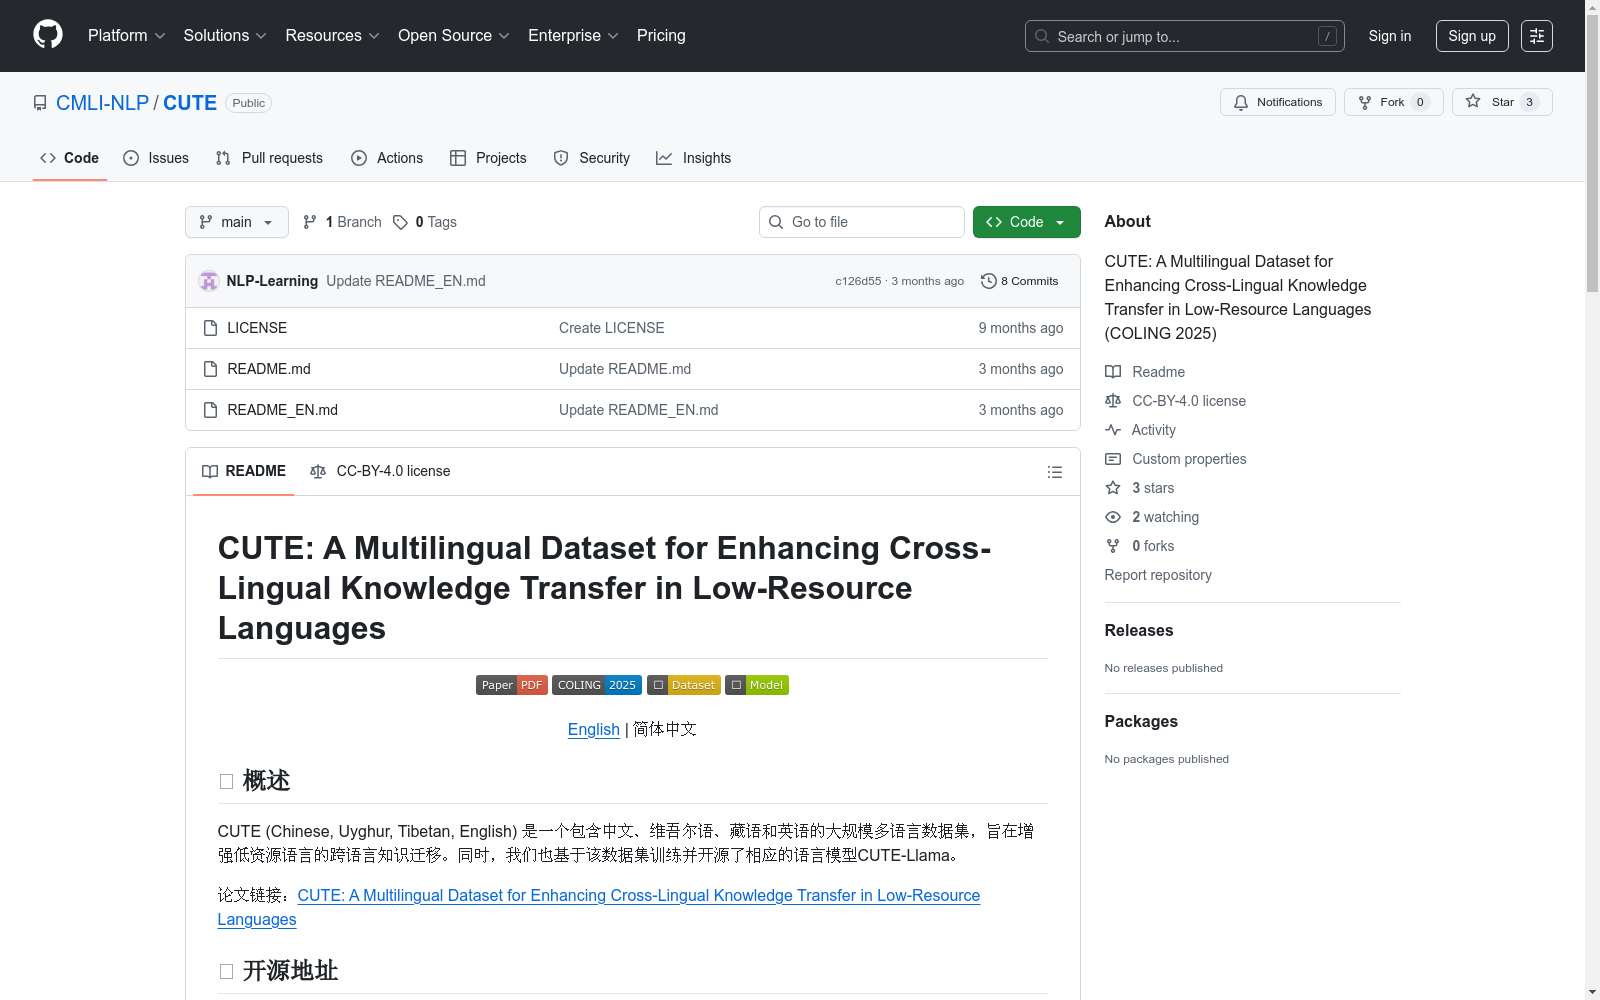Click the eye icon beside 2 watching

[x=1113, y=517]
